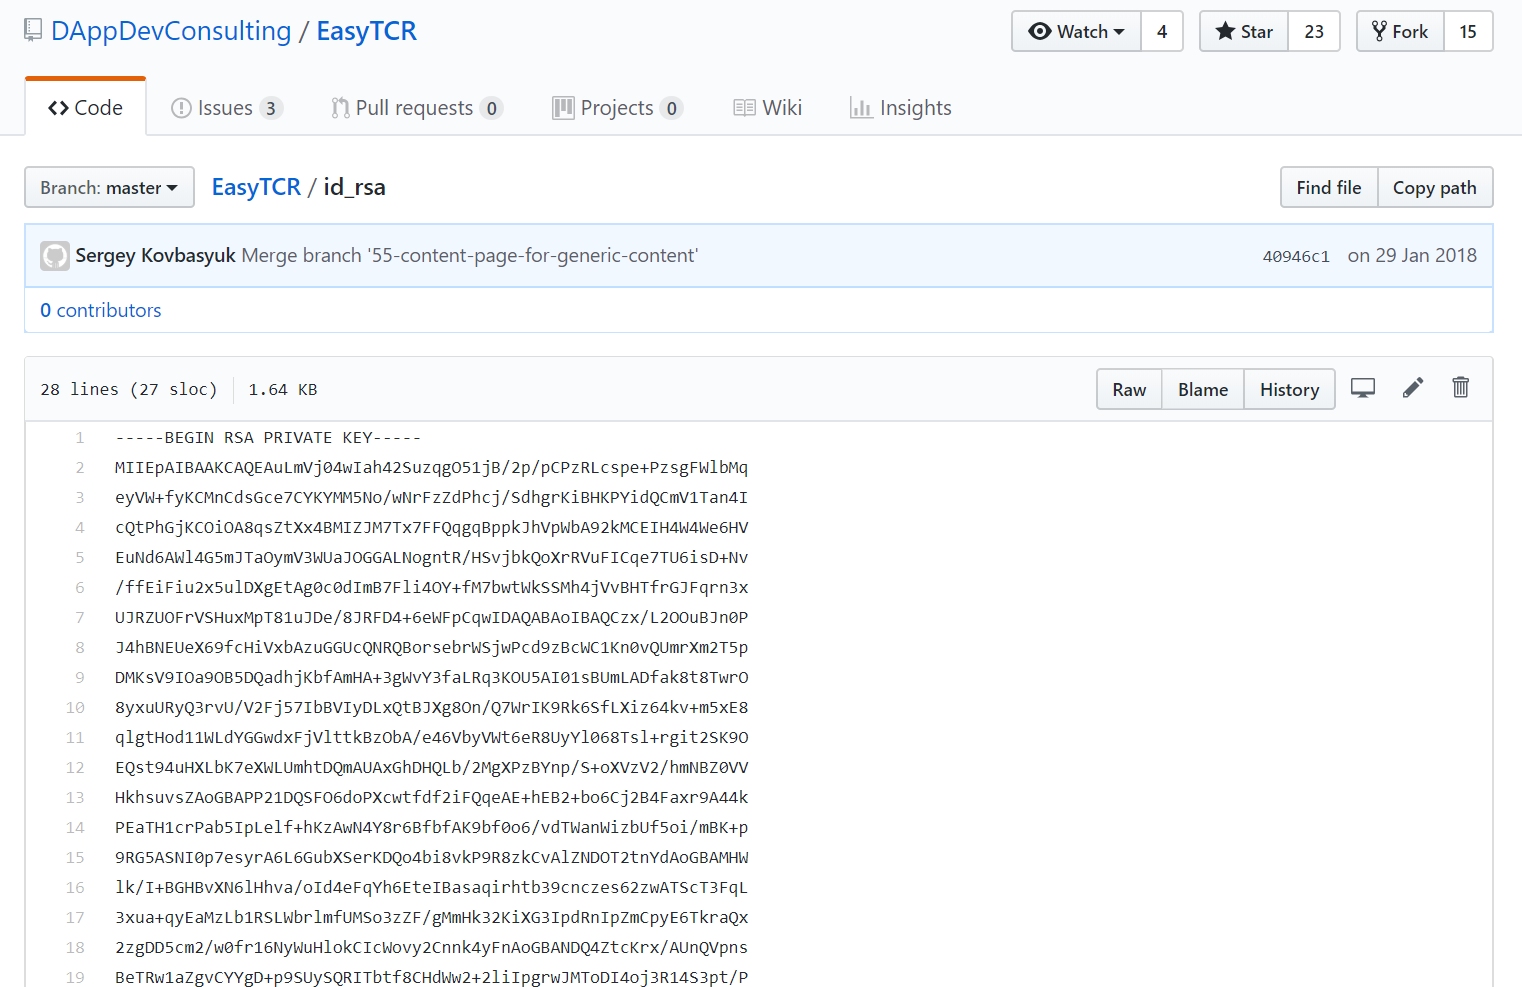Open the Watch dropdown
1522x987 pixels.
pyautogui.click(x=1076, y=31)
